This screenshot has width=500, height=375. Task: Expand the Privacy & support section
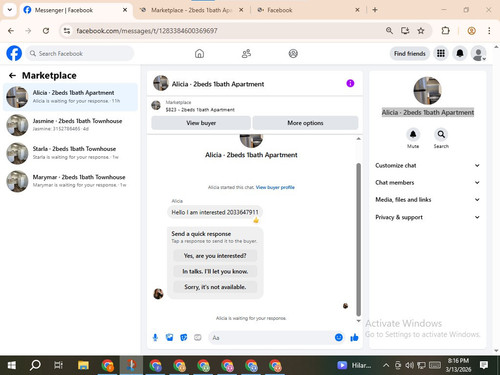tap(428, 217)
